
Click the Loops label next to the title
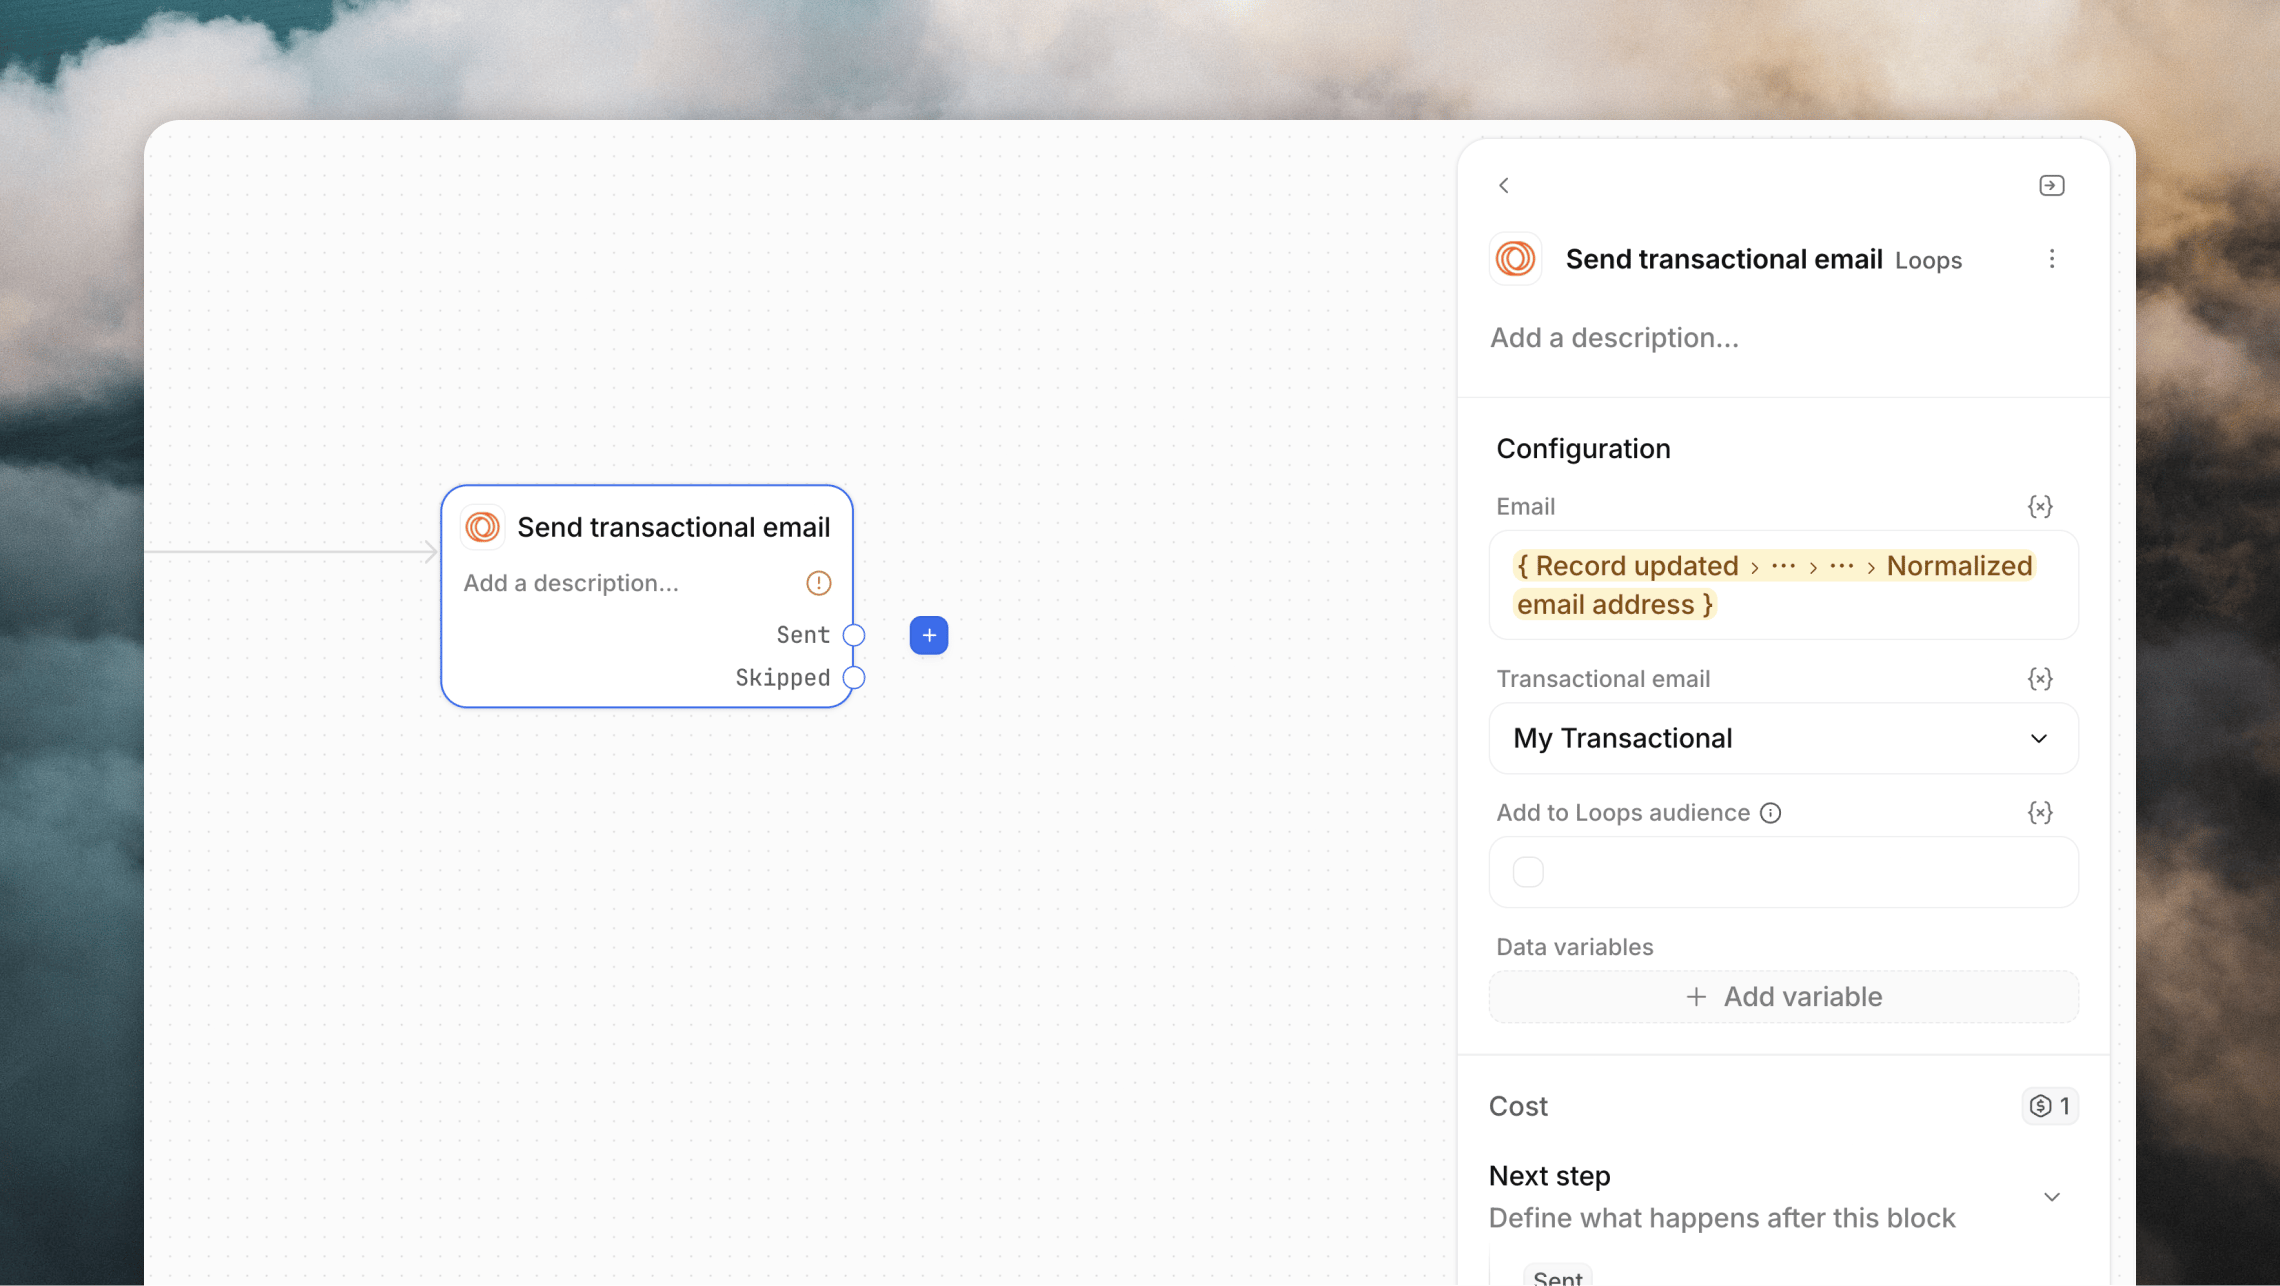1928,261
